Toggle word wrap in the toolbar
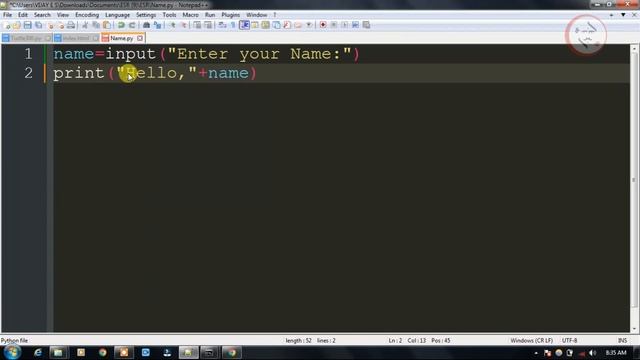 click(222, 25)
